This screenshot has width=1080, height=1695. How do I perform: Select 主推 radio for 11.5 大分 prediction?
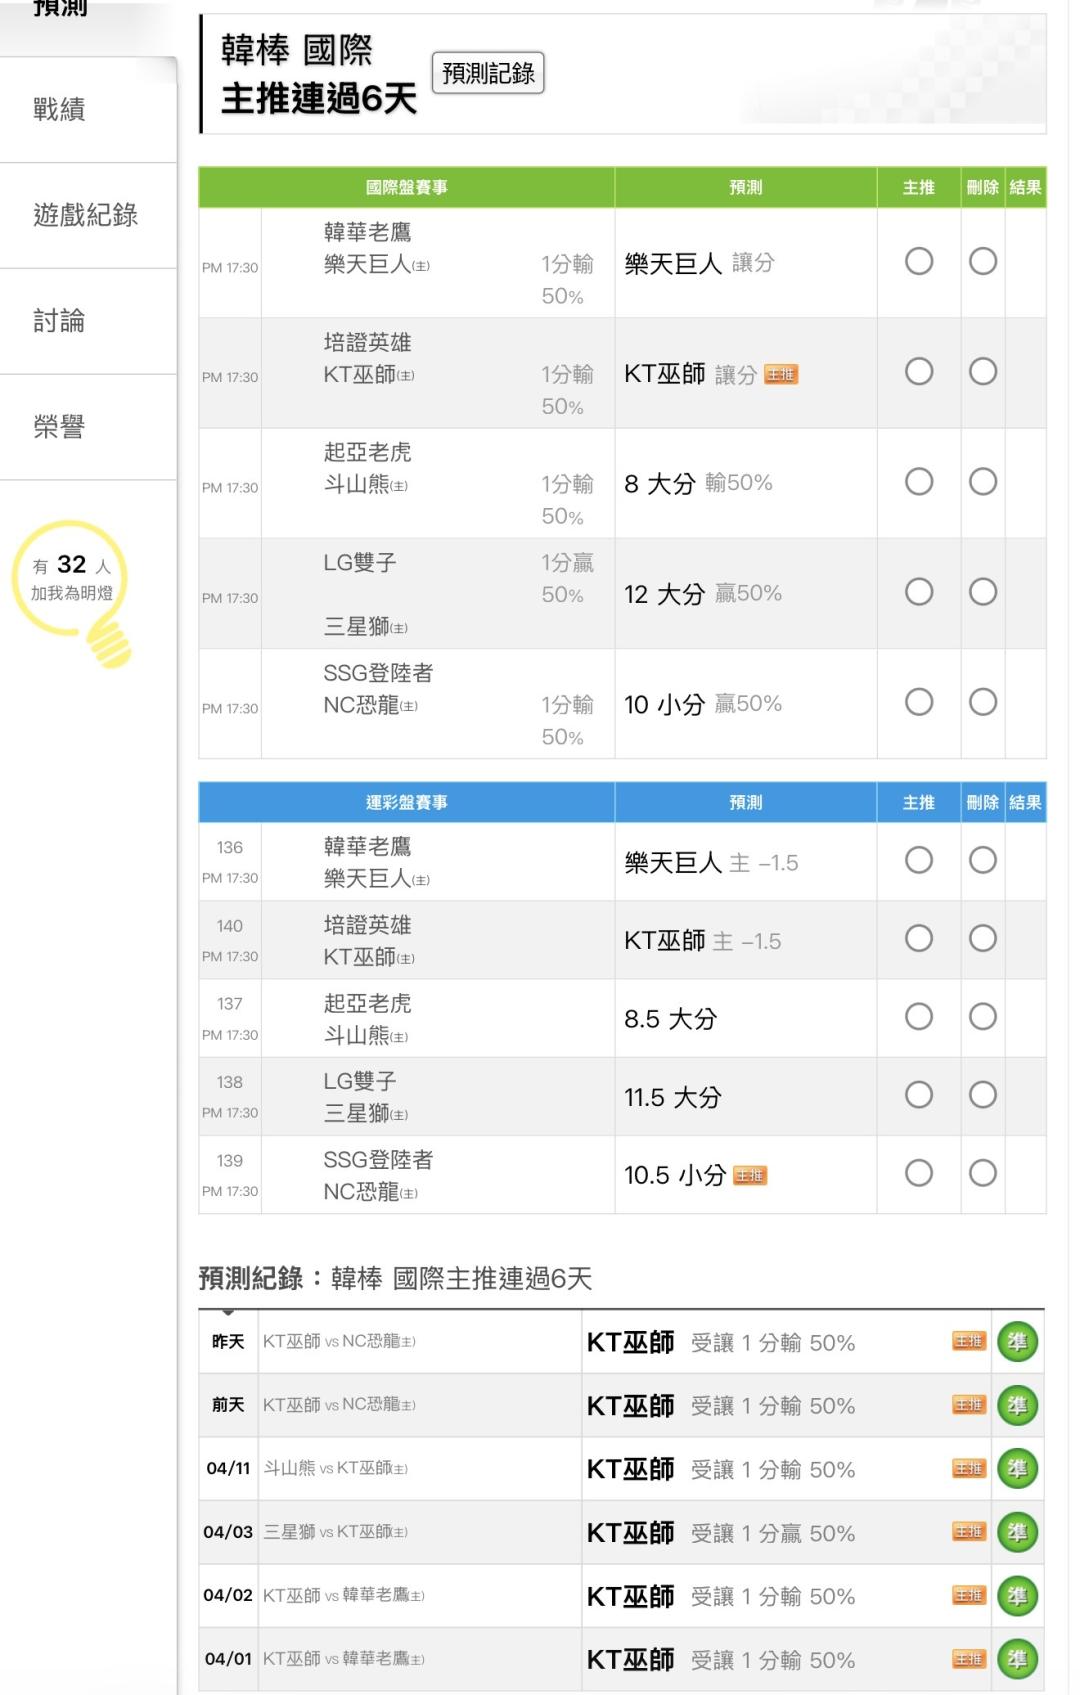coord(918,1095)
